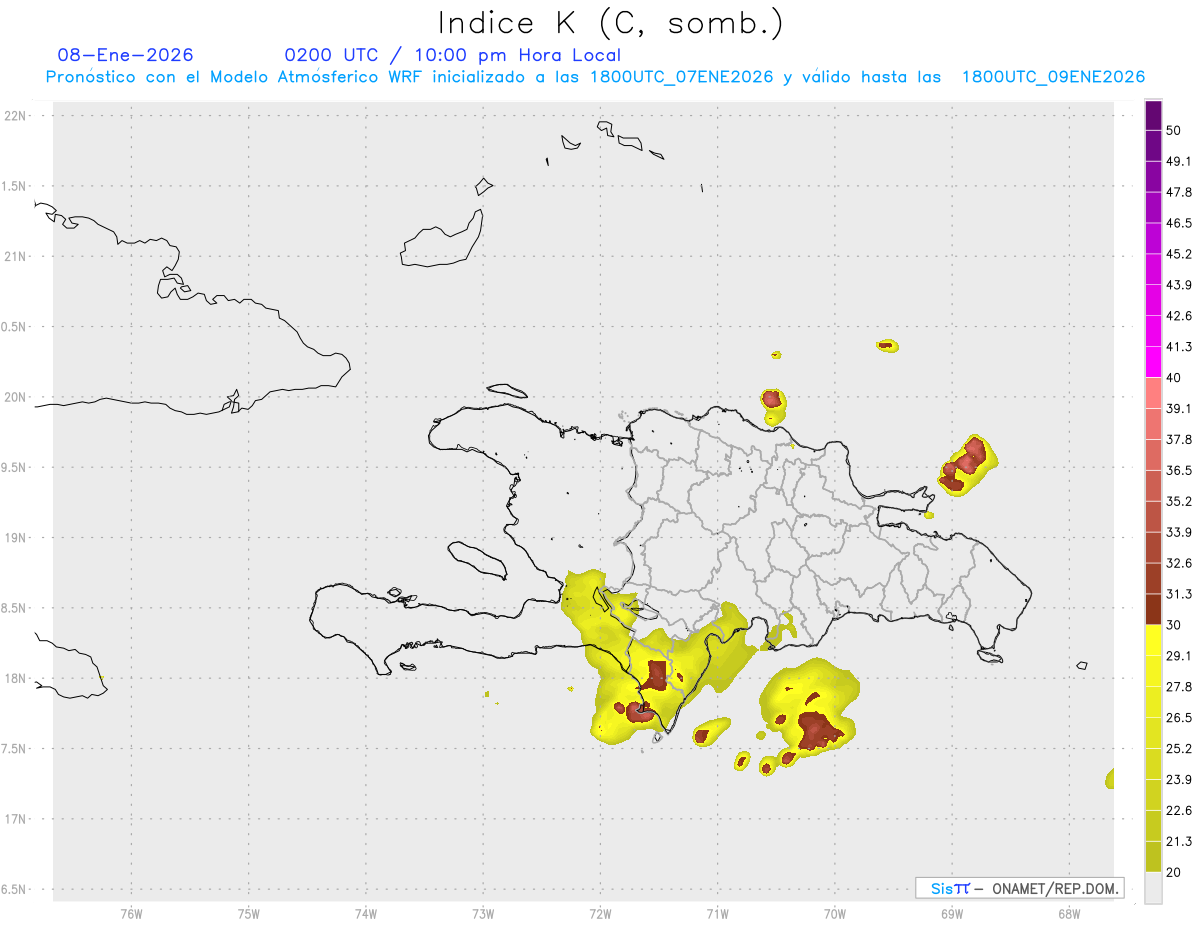Click the legend value '36.5'
The width and height of the screenshot is (1200, 927).
click(x=1179, y=470)
